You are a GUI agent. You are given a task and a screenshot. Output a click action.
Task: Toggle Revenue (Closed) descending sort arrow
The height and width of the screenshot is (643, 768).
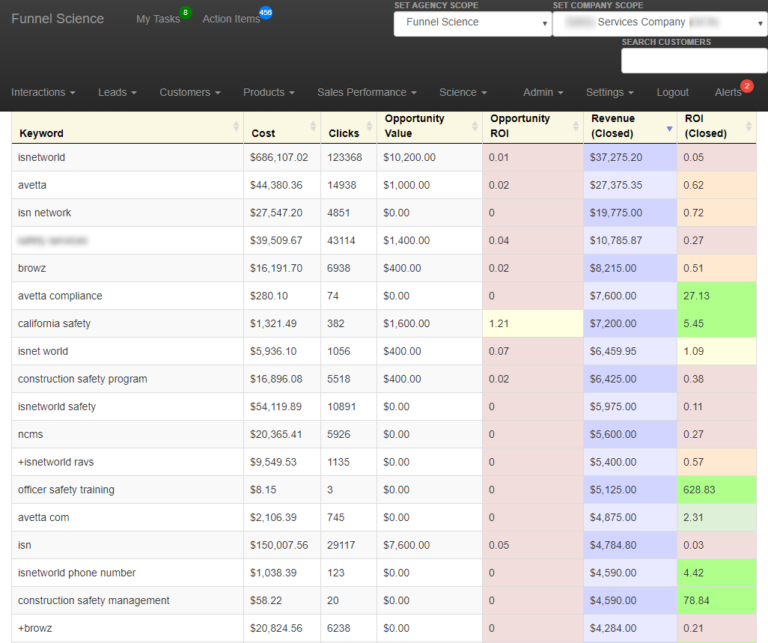[x=669, y=128]
